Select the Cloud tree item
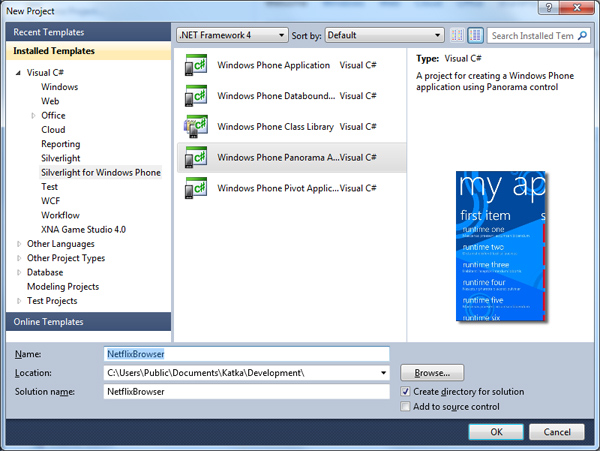The width and height of the screenshot is (600, 451). pyautogui.click(x=53, y=130)
